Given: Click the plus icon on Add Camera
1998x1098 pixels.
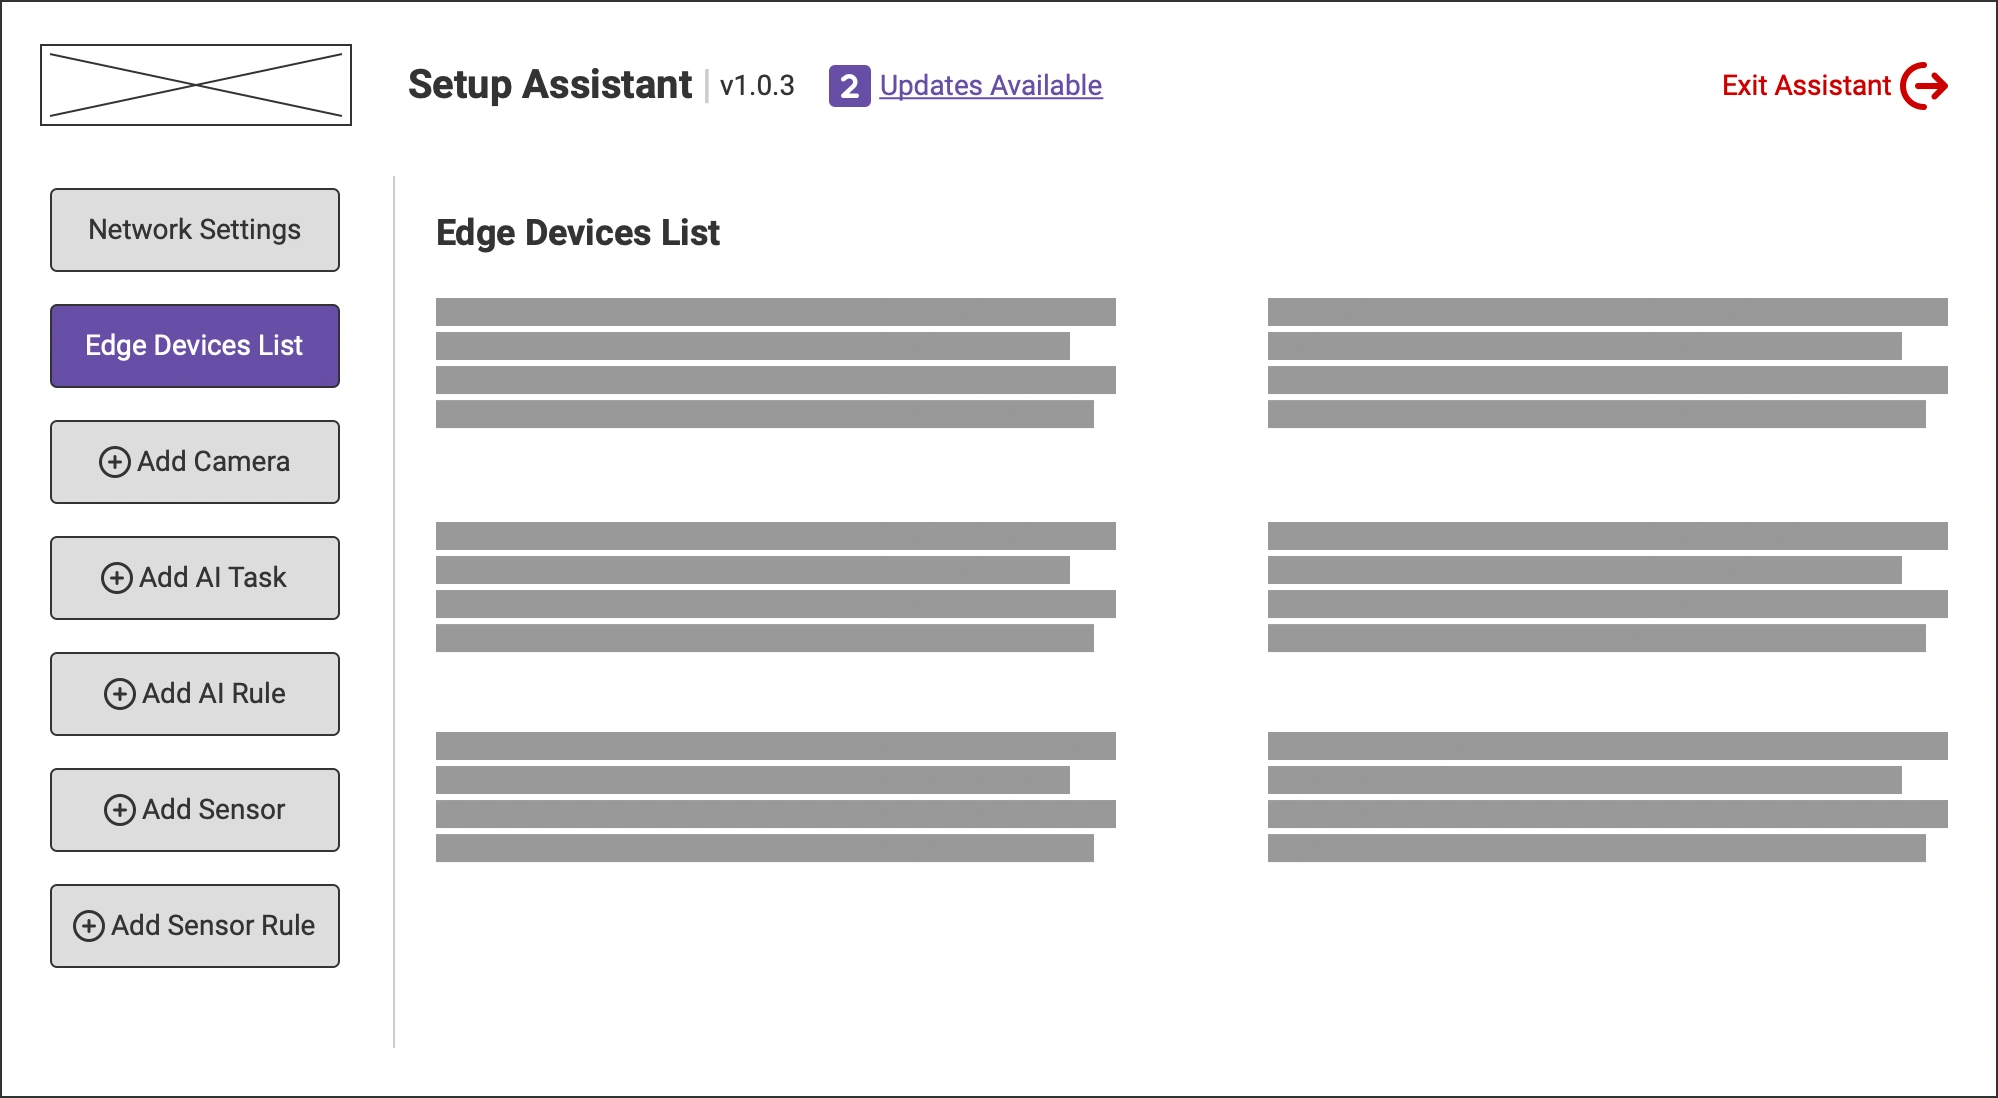Looking at the screenshot, I should pos(117,462).
